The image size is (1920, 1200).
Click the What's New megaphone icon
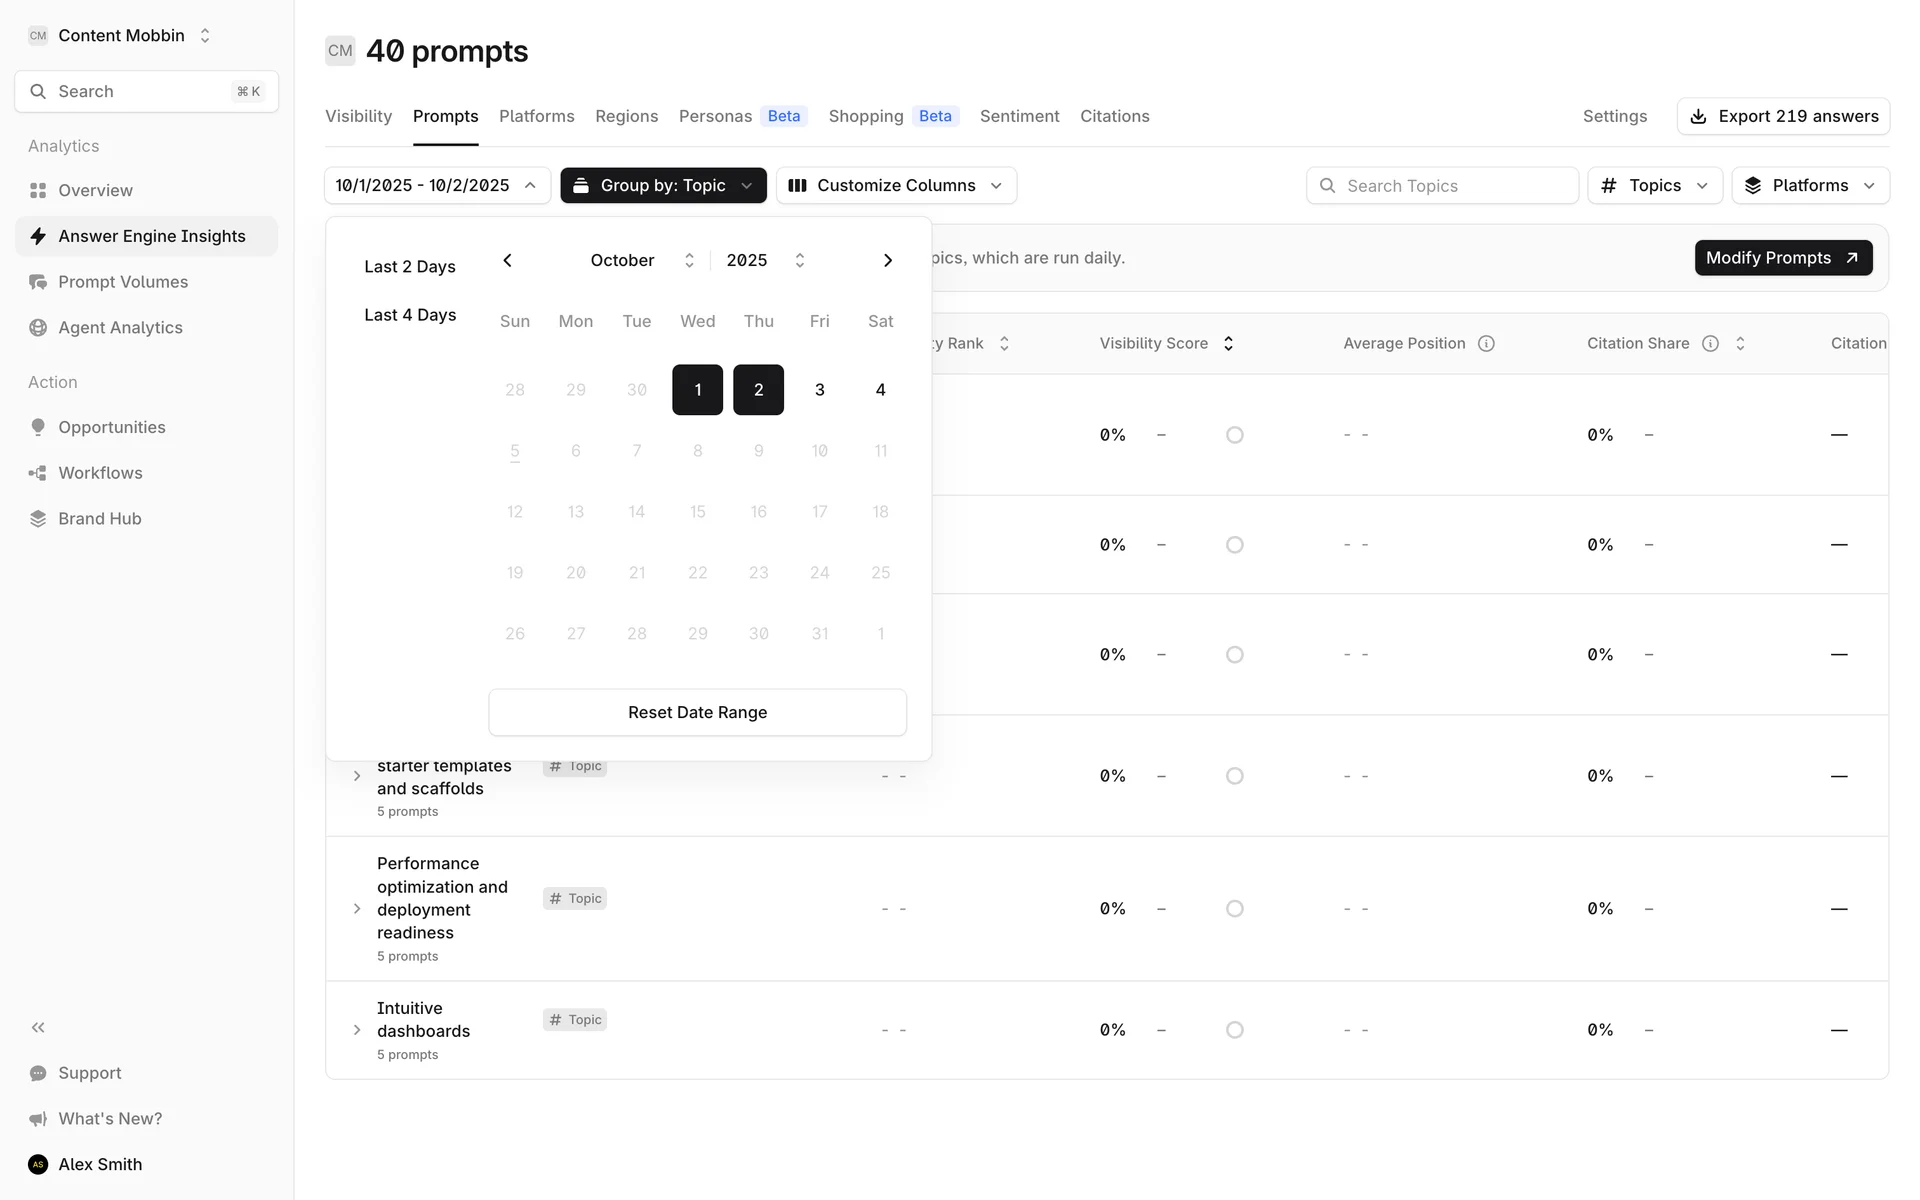[38, 1119]
